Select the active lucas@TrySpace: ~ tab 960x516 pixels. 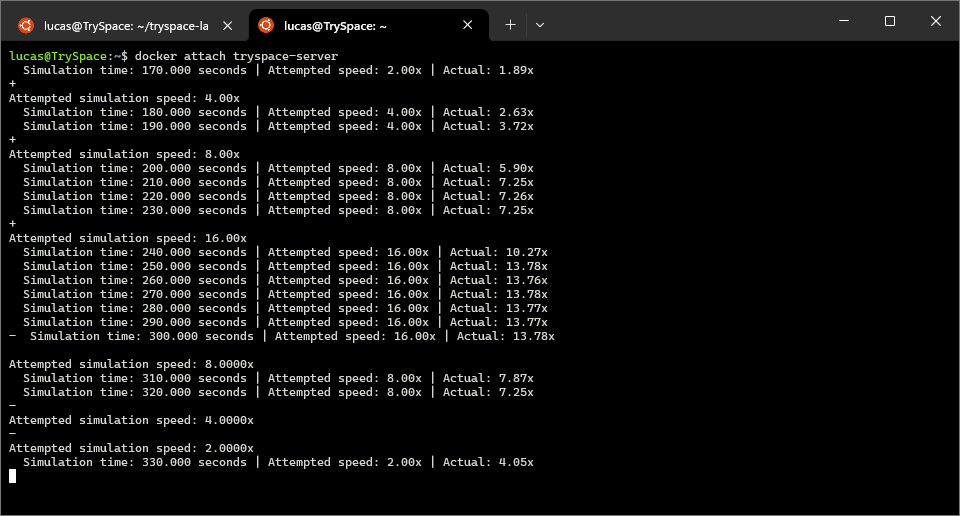pos(369,25)
